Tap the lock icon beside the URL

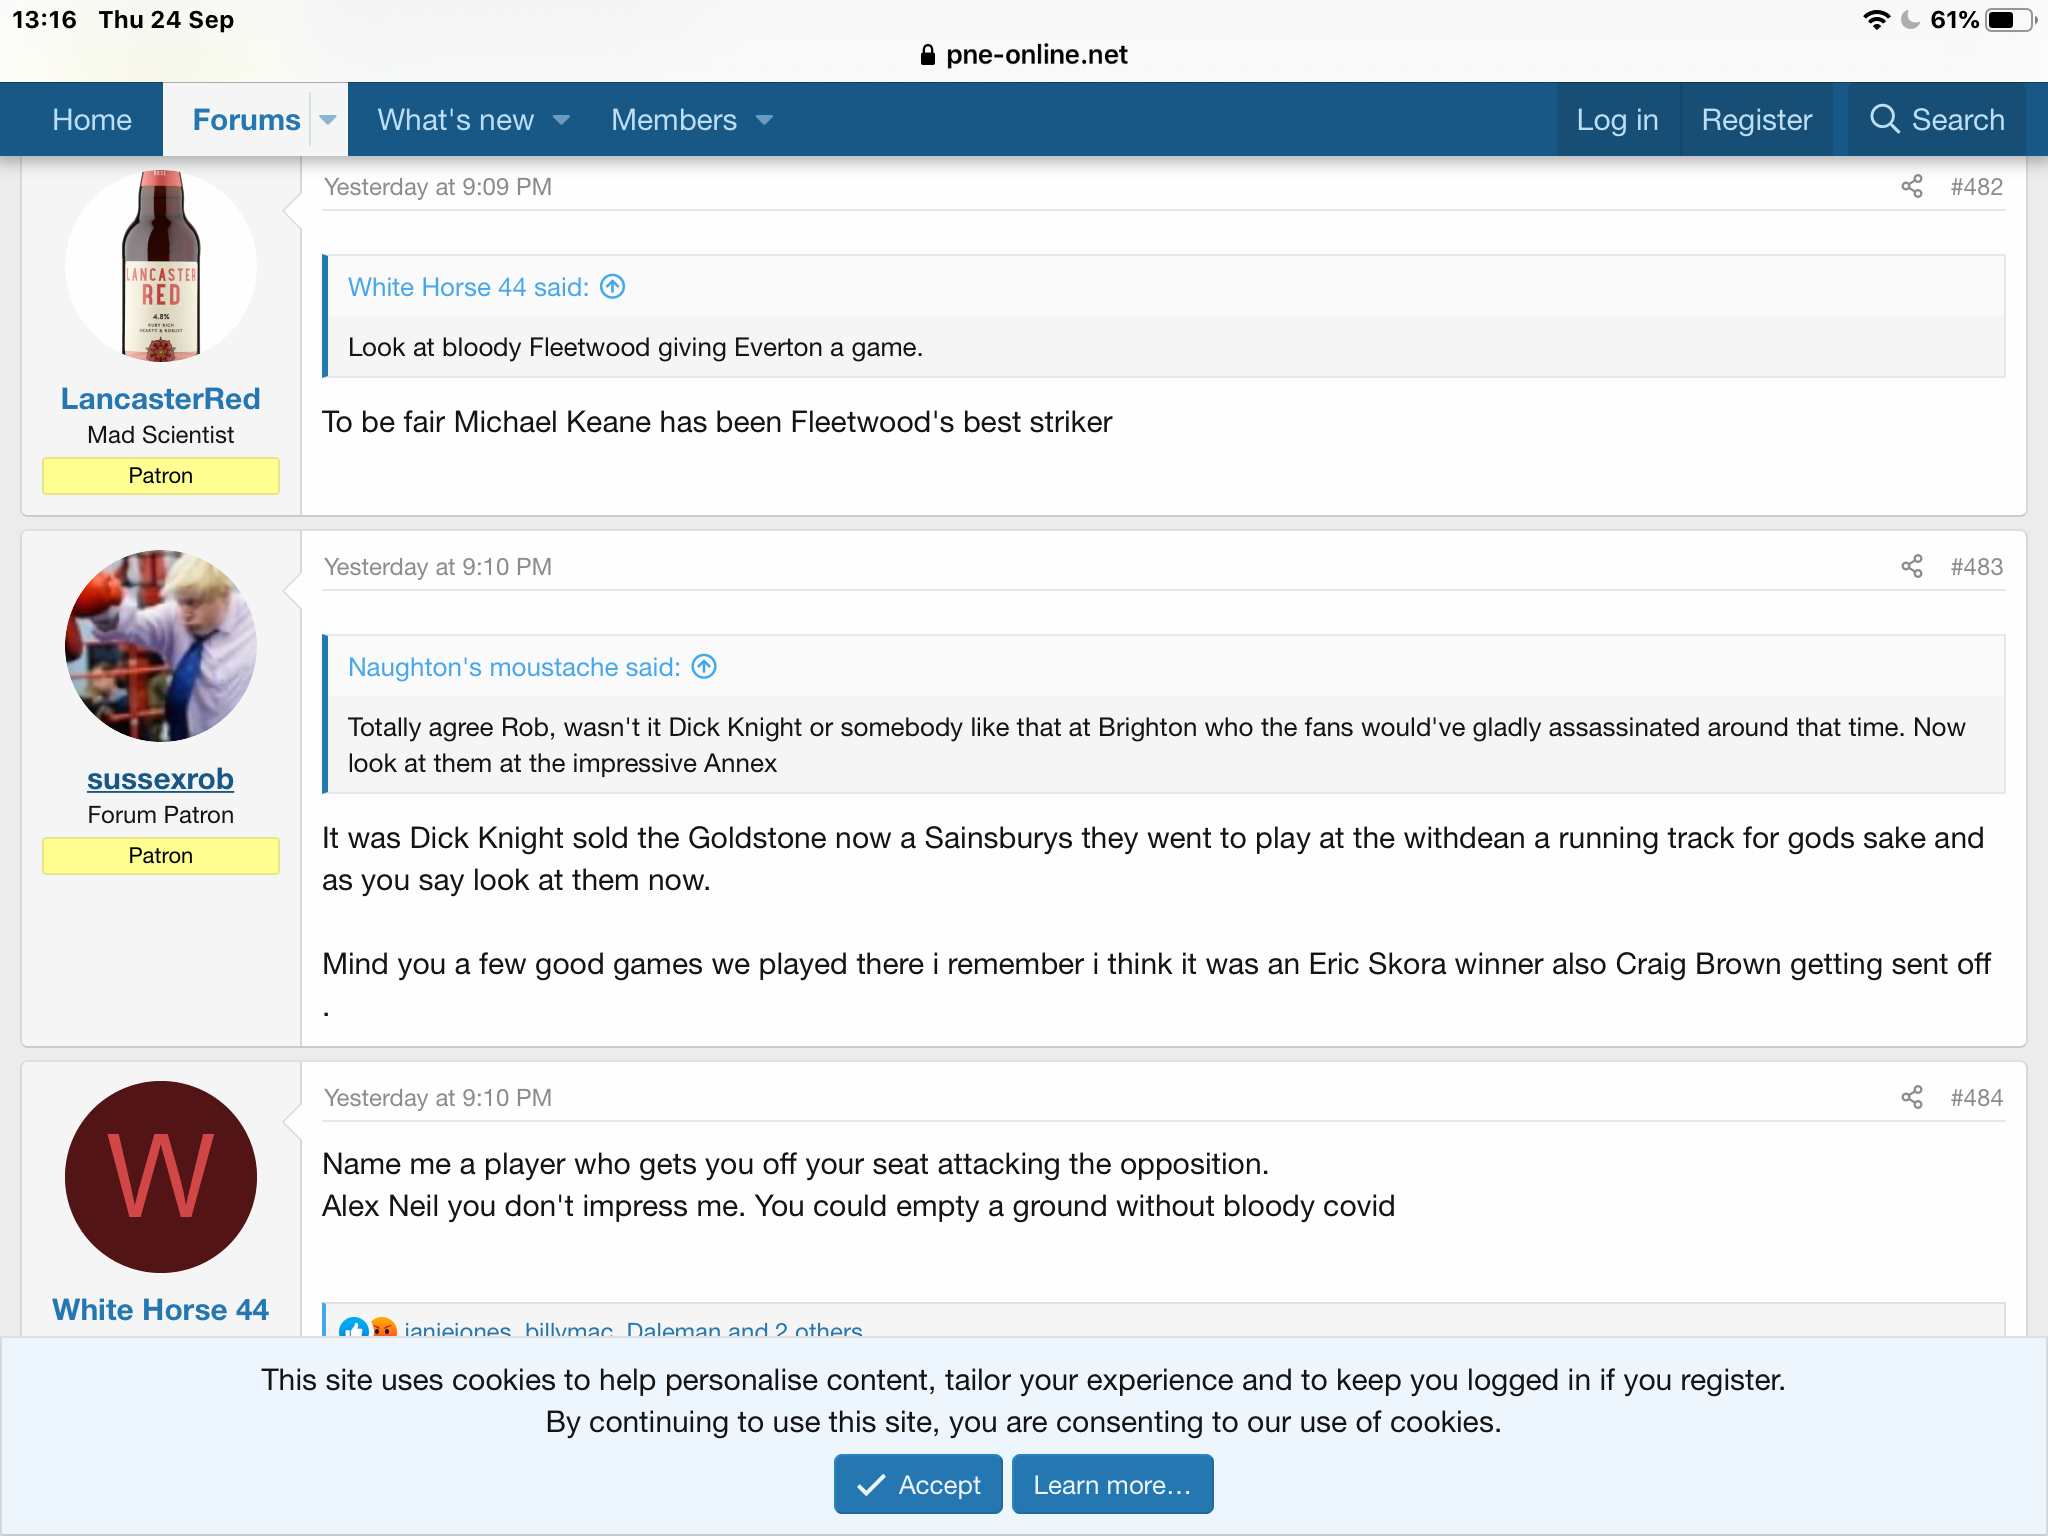pos(928,55)
